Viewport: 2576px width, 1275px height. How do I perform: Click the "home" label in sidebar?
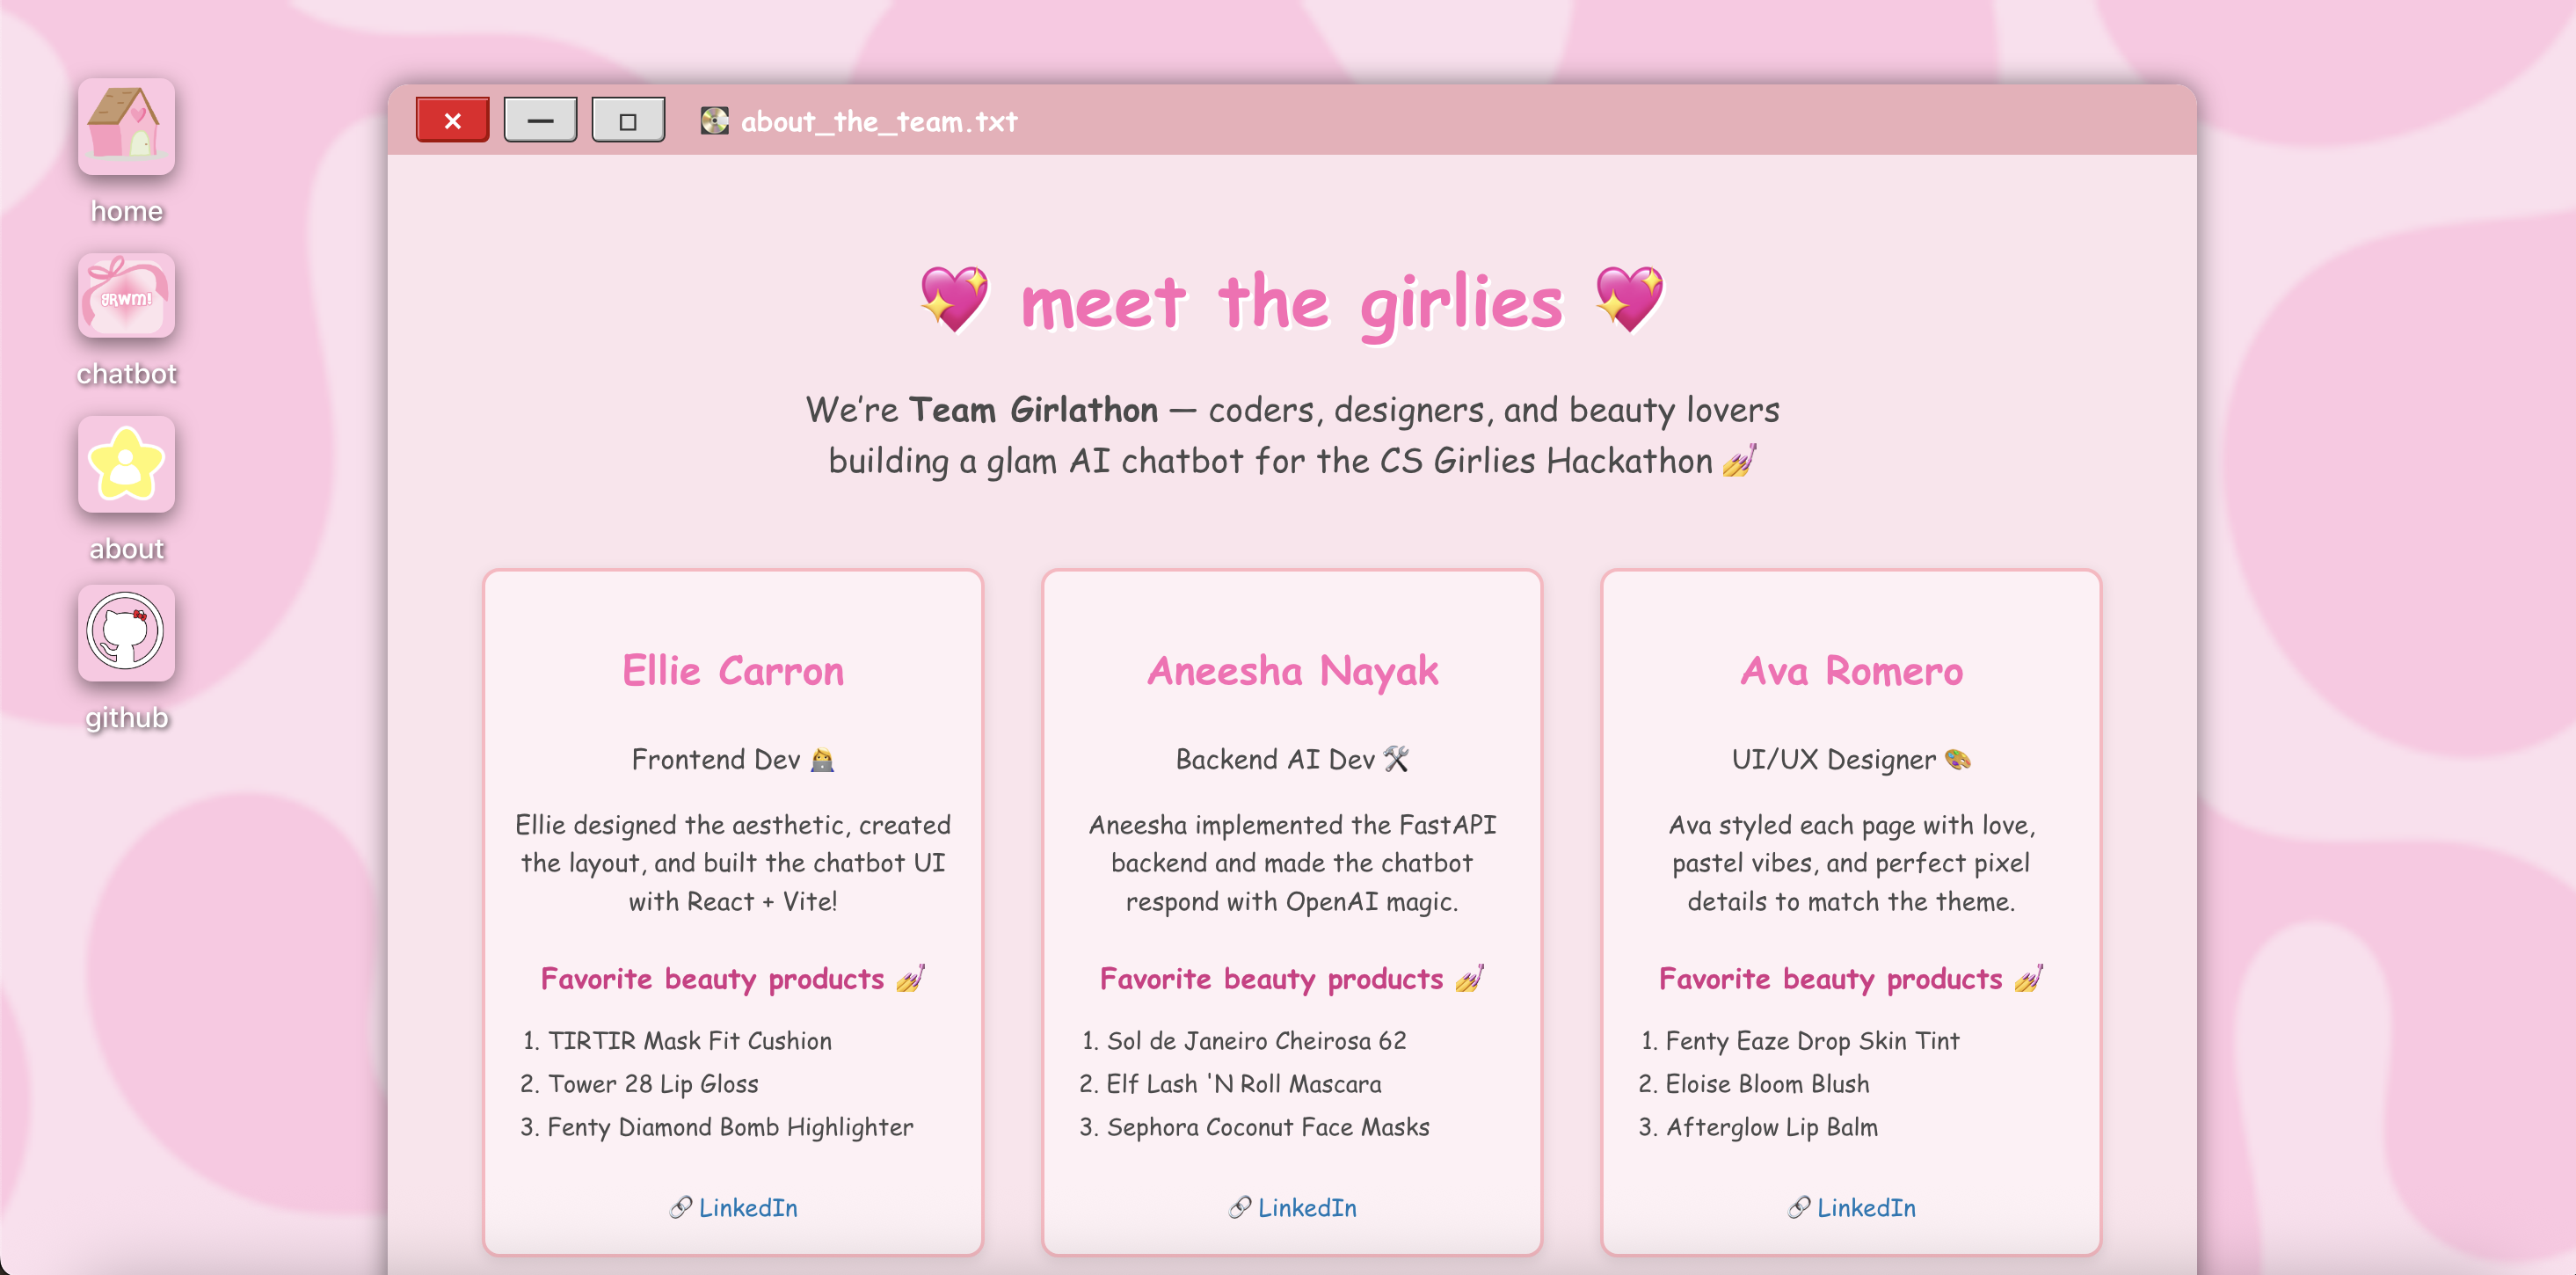(126, 211)
